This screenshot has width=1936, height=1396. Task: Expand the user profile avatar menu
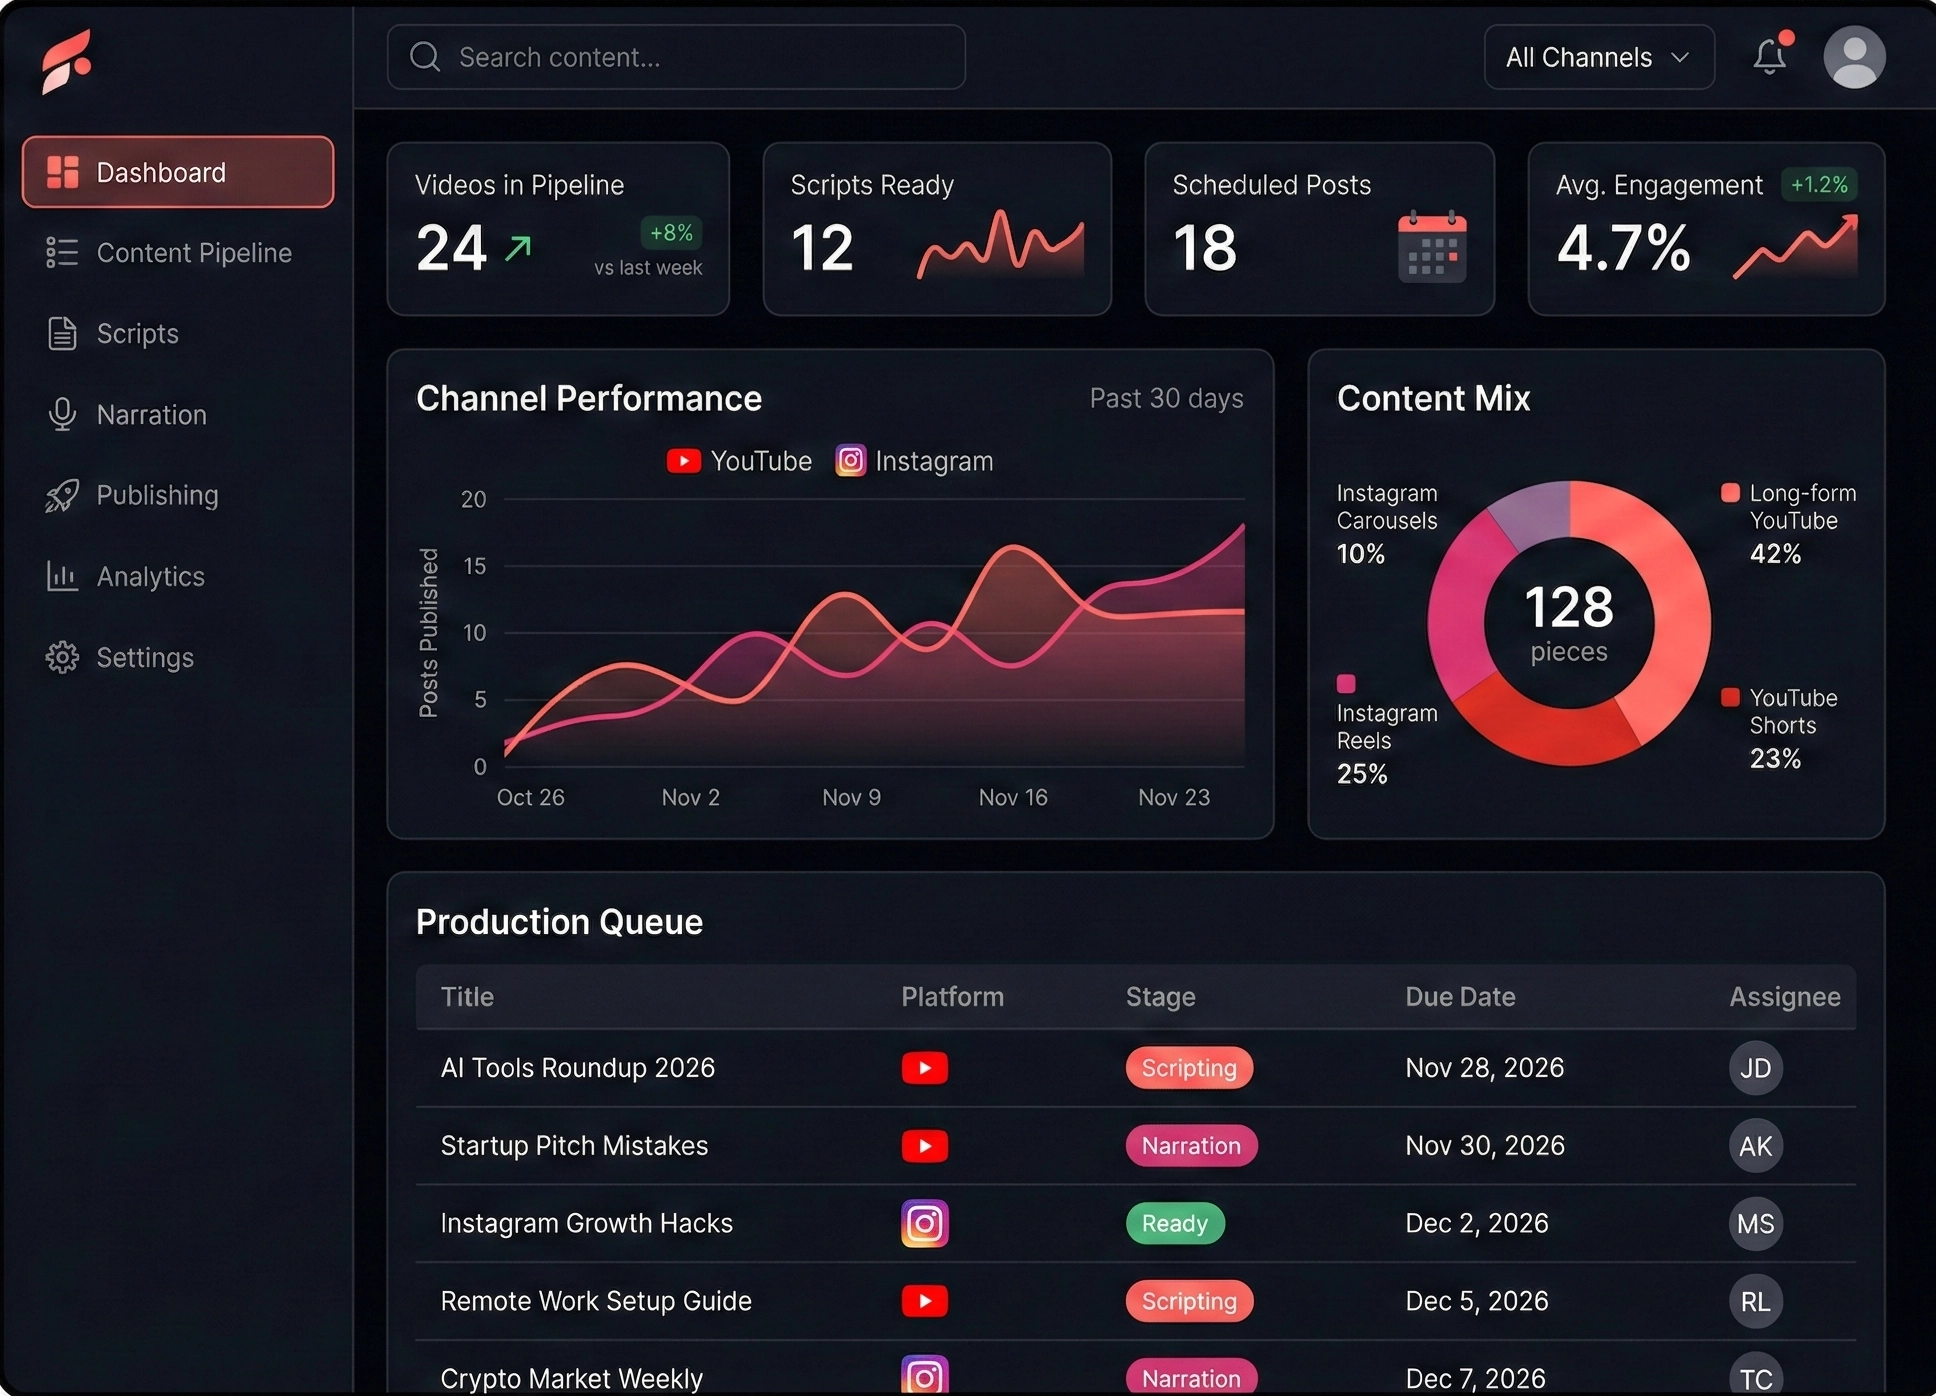click(x=1854, y=57)
